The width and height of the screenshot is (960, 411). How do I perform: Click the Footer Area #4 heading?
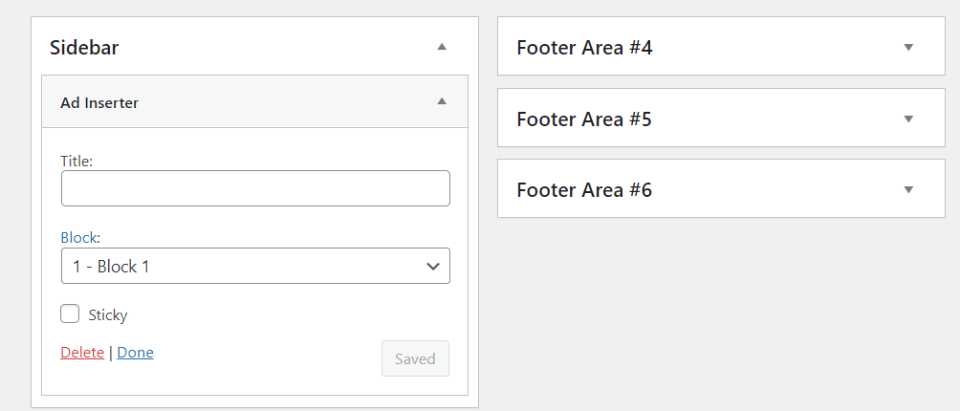[x=584, y=47]
